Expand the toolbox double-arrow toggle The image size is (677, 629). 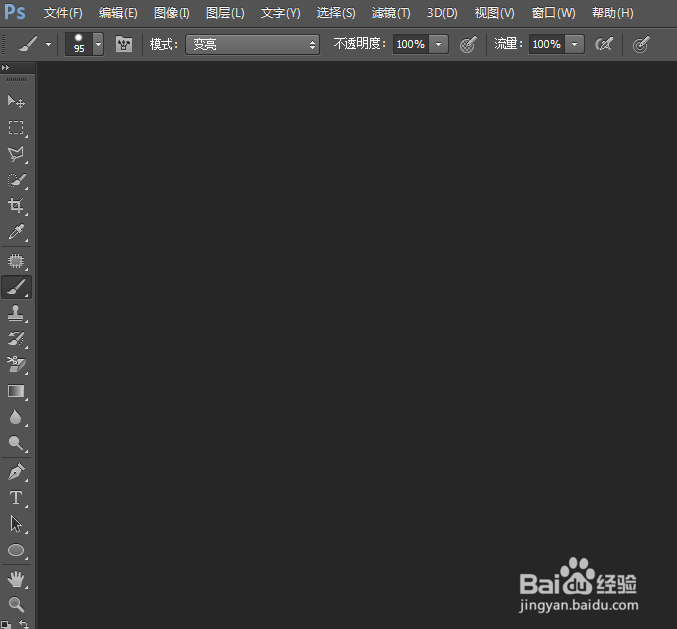click(x=5, y=68)
